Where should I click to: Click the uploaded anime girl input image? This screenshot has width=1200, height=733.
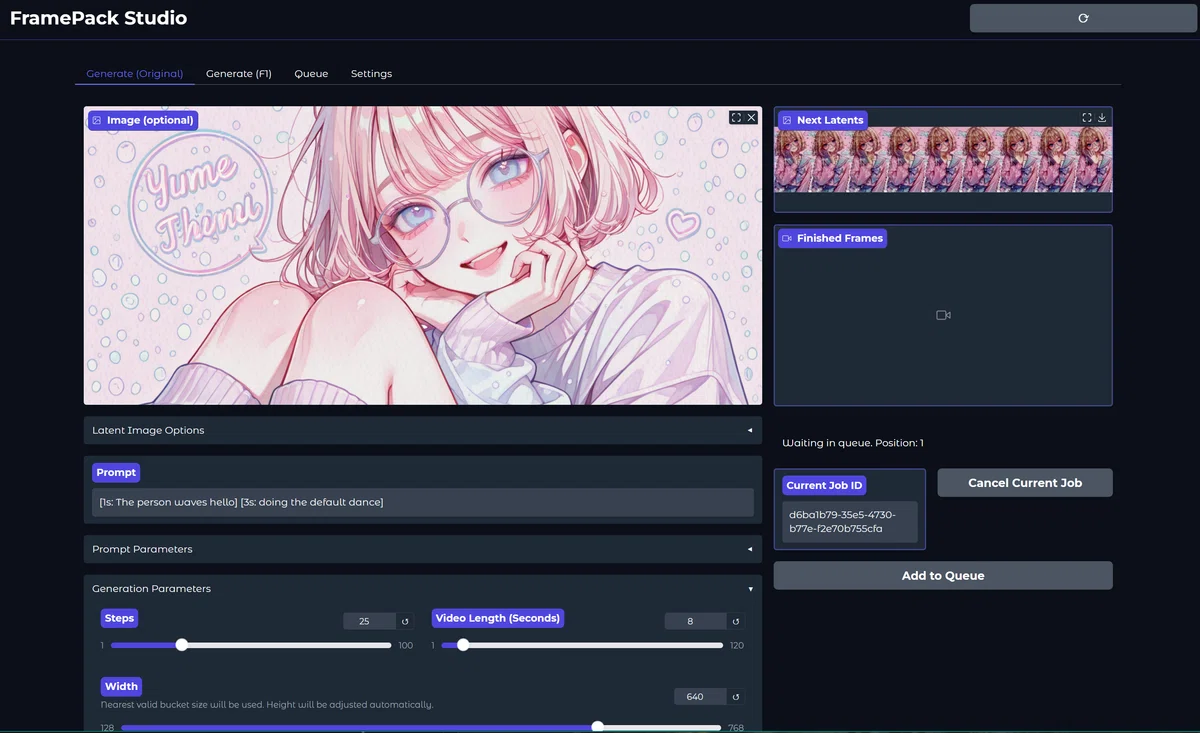point(423,256)
